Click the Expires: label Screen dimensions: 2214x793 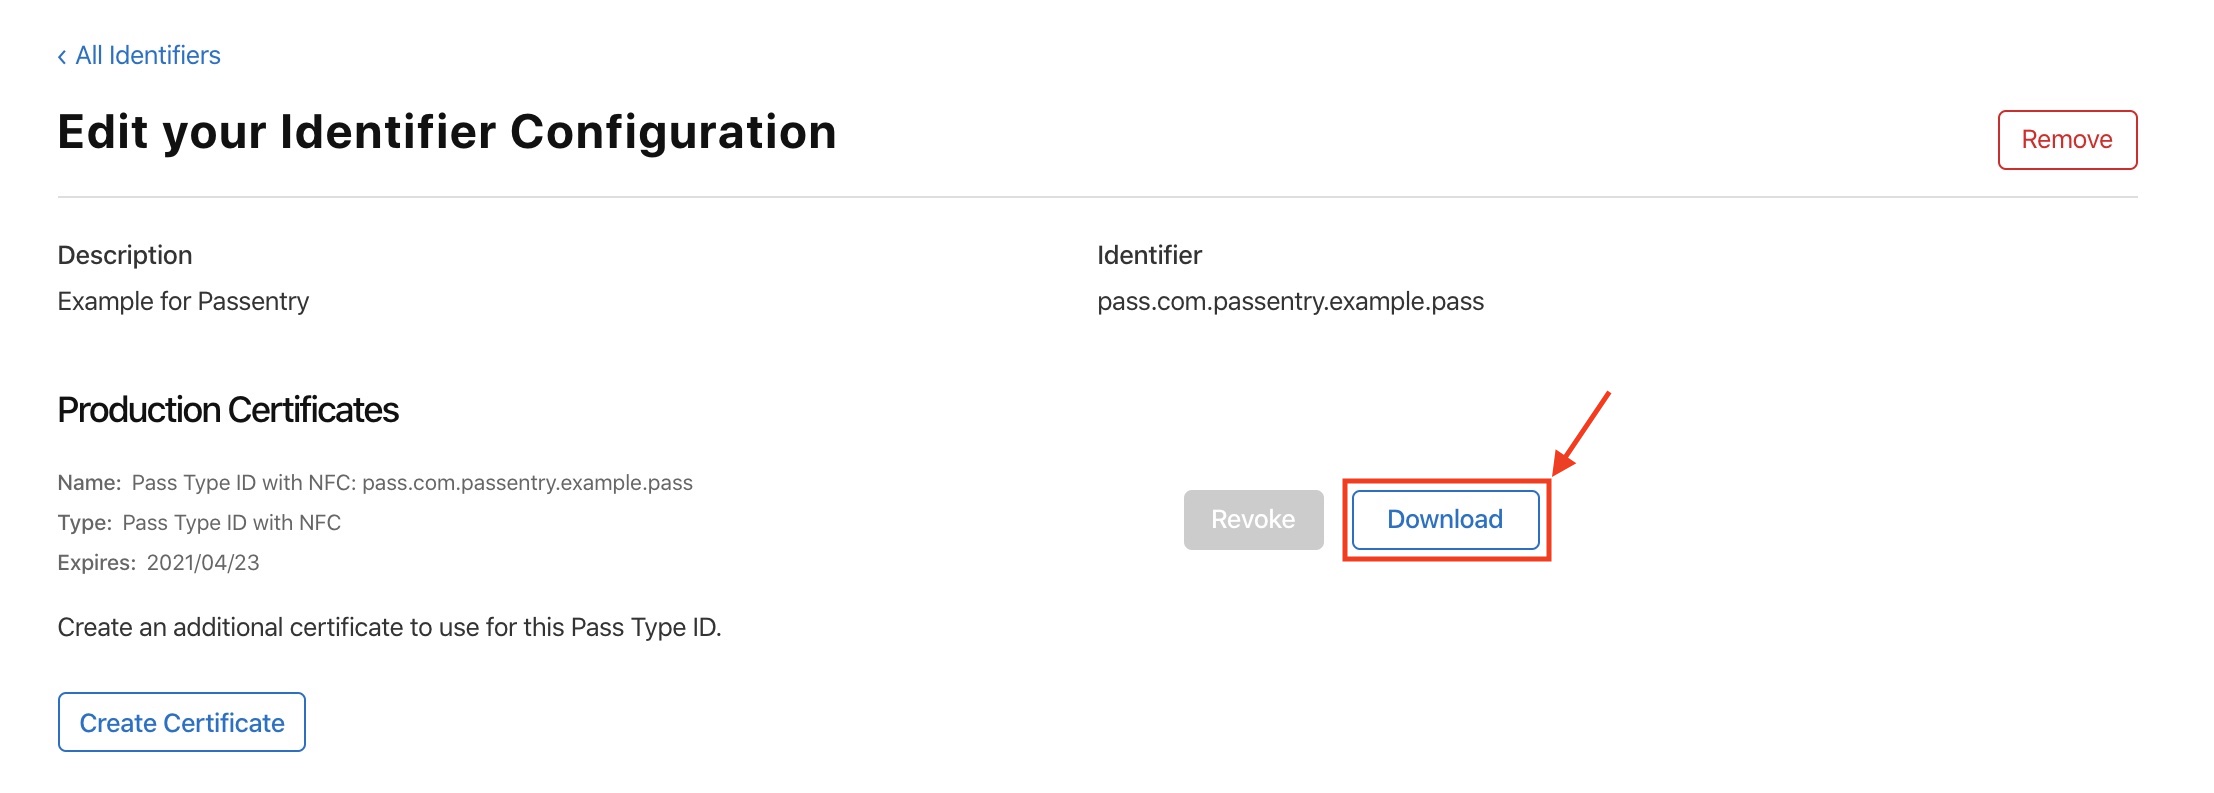pos(96,563)
